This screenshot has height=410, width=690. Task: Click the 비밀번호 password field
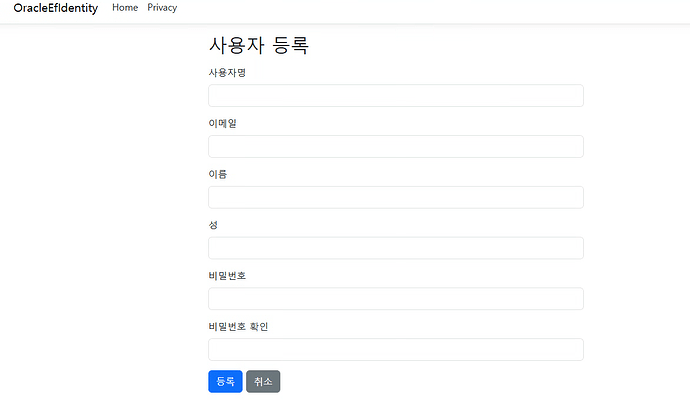(x=396, y=299)
